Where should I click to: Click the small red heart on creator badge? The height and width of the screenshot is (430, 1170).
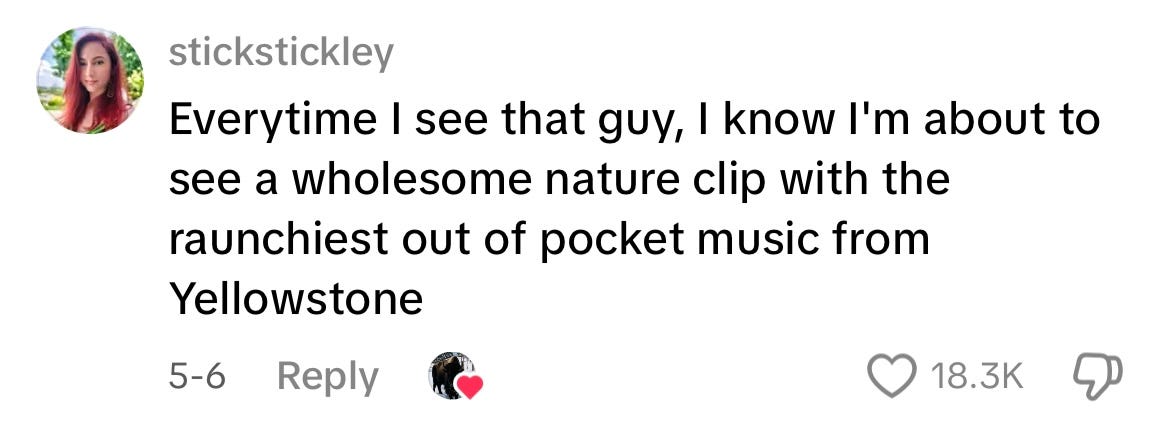pyautogui.click(x=470, y=387)
